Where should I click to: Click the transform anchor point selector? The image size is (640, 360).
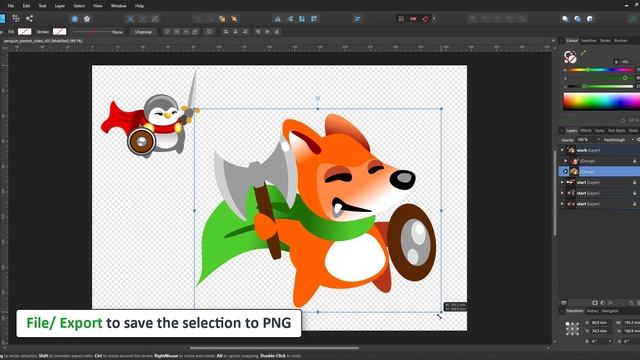(x=572, y=328)
